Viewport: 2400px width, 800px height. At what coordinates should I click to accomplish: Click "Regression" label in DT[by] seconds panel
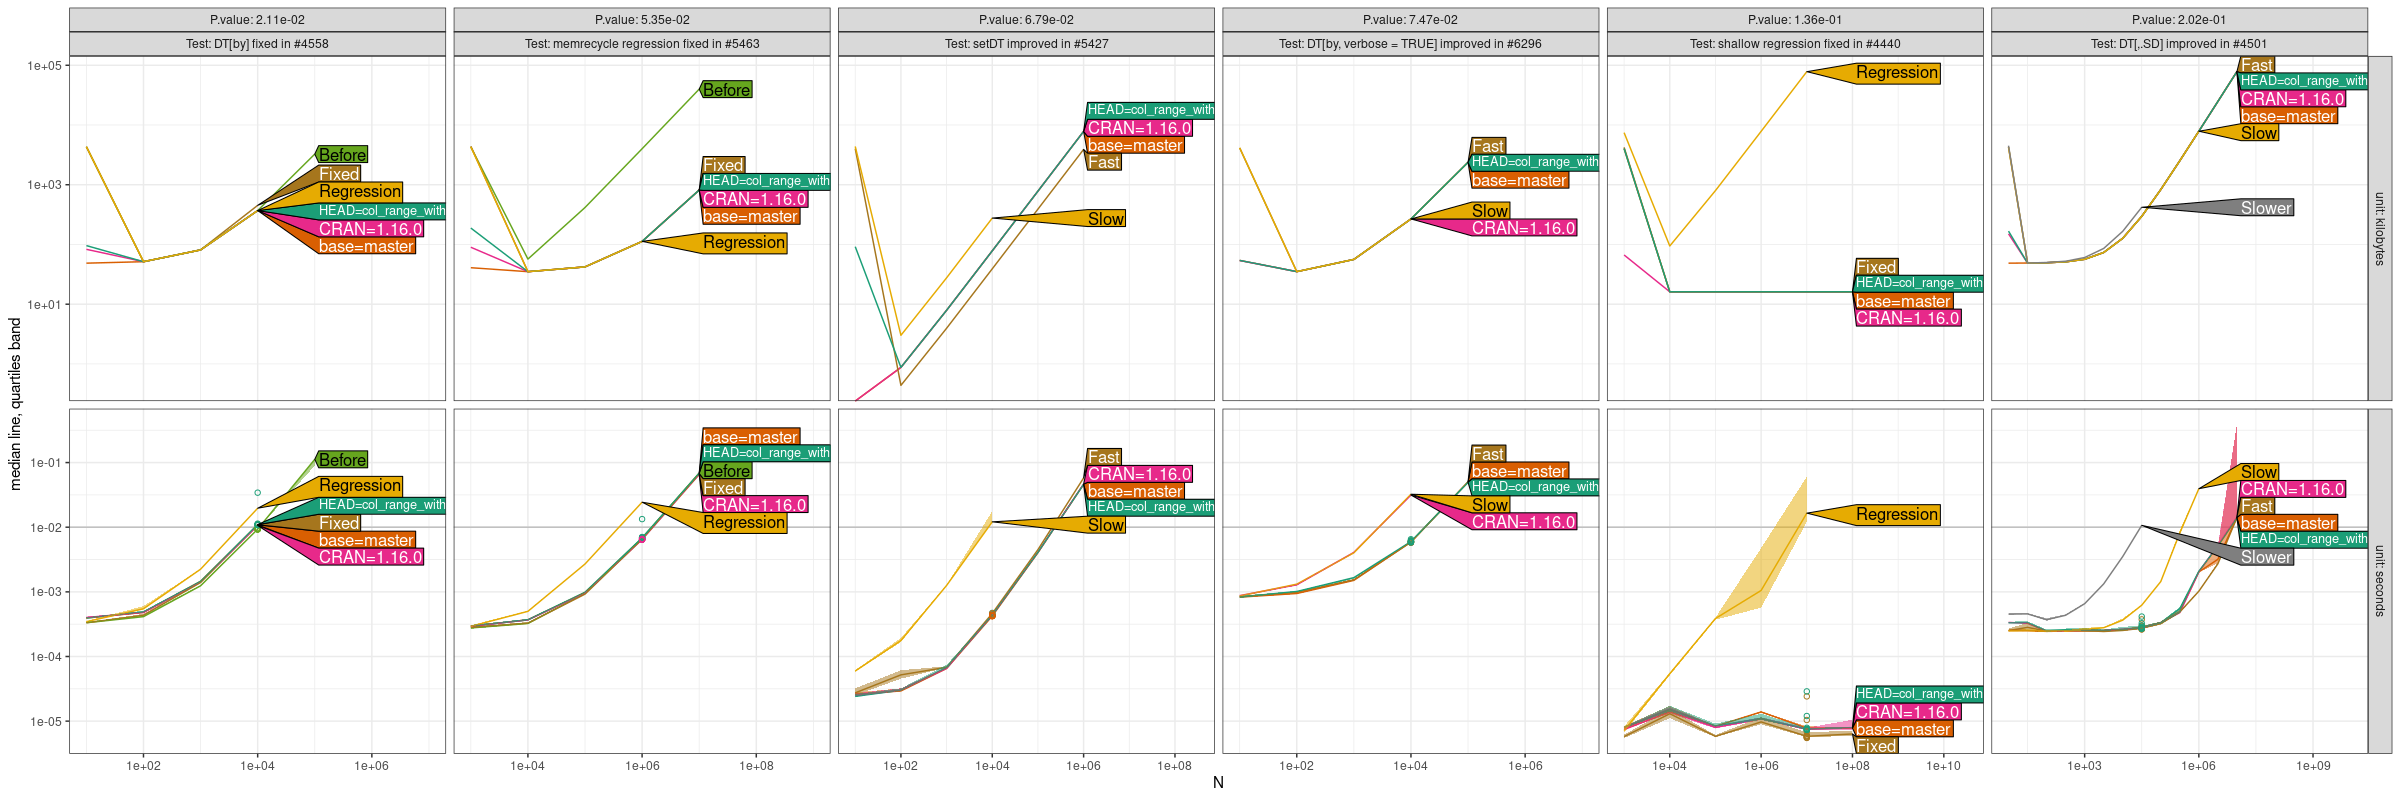coord(360,485)
